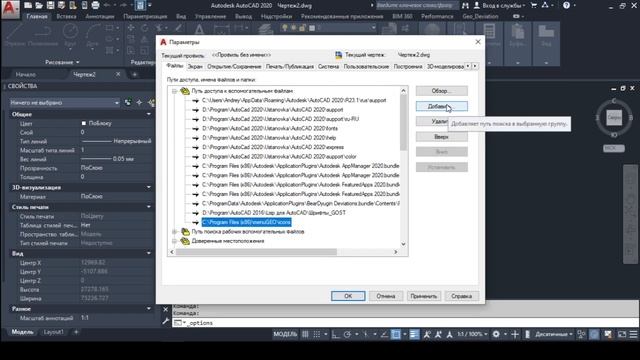Viewport: 640px width, 360px height.
Task: Open the Help question mark icon
Action: pyautogui.click(x=567, y=5)
